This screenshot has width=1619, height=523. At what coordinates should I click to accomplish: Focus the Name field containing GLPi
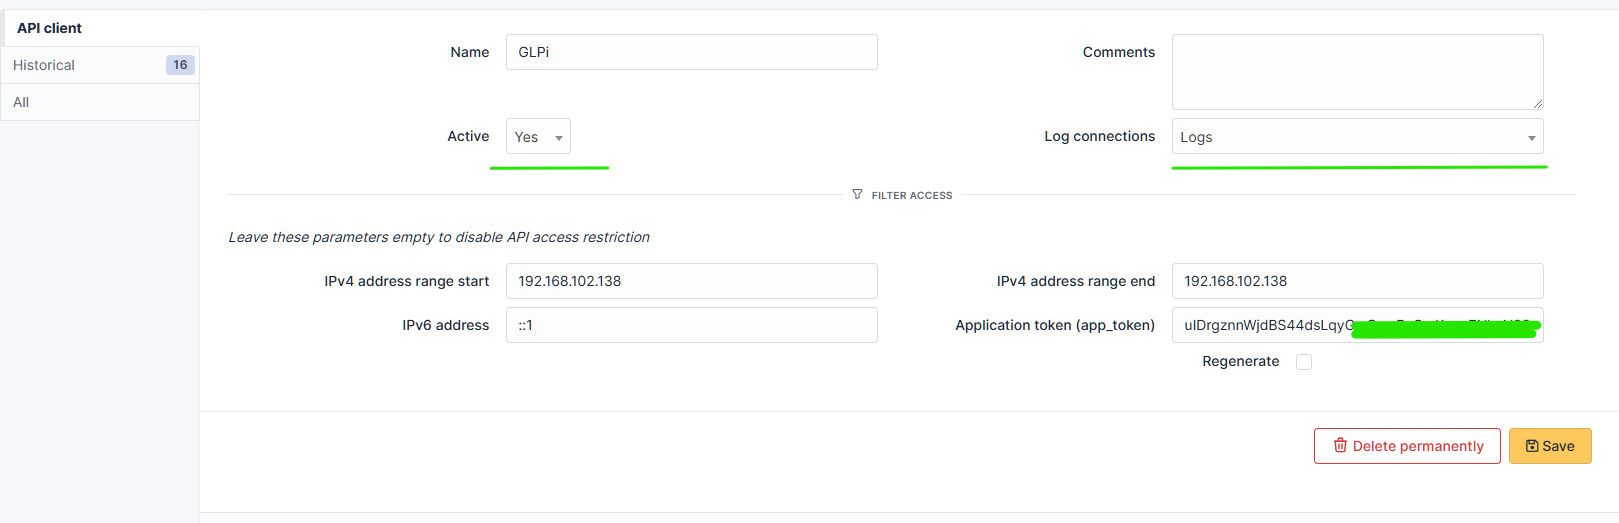tap(691, 52)
